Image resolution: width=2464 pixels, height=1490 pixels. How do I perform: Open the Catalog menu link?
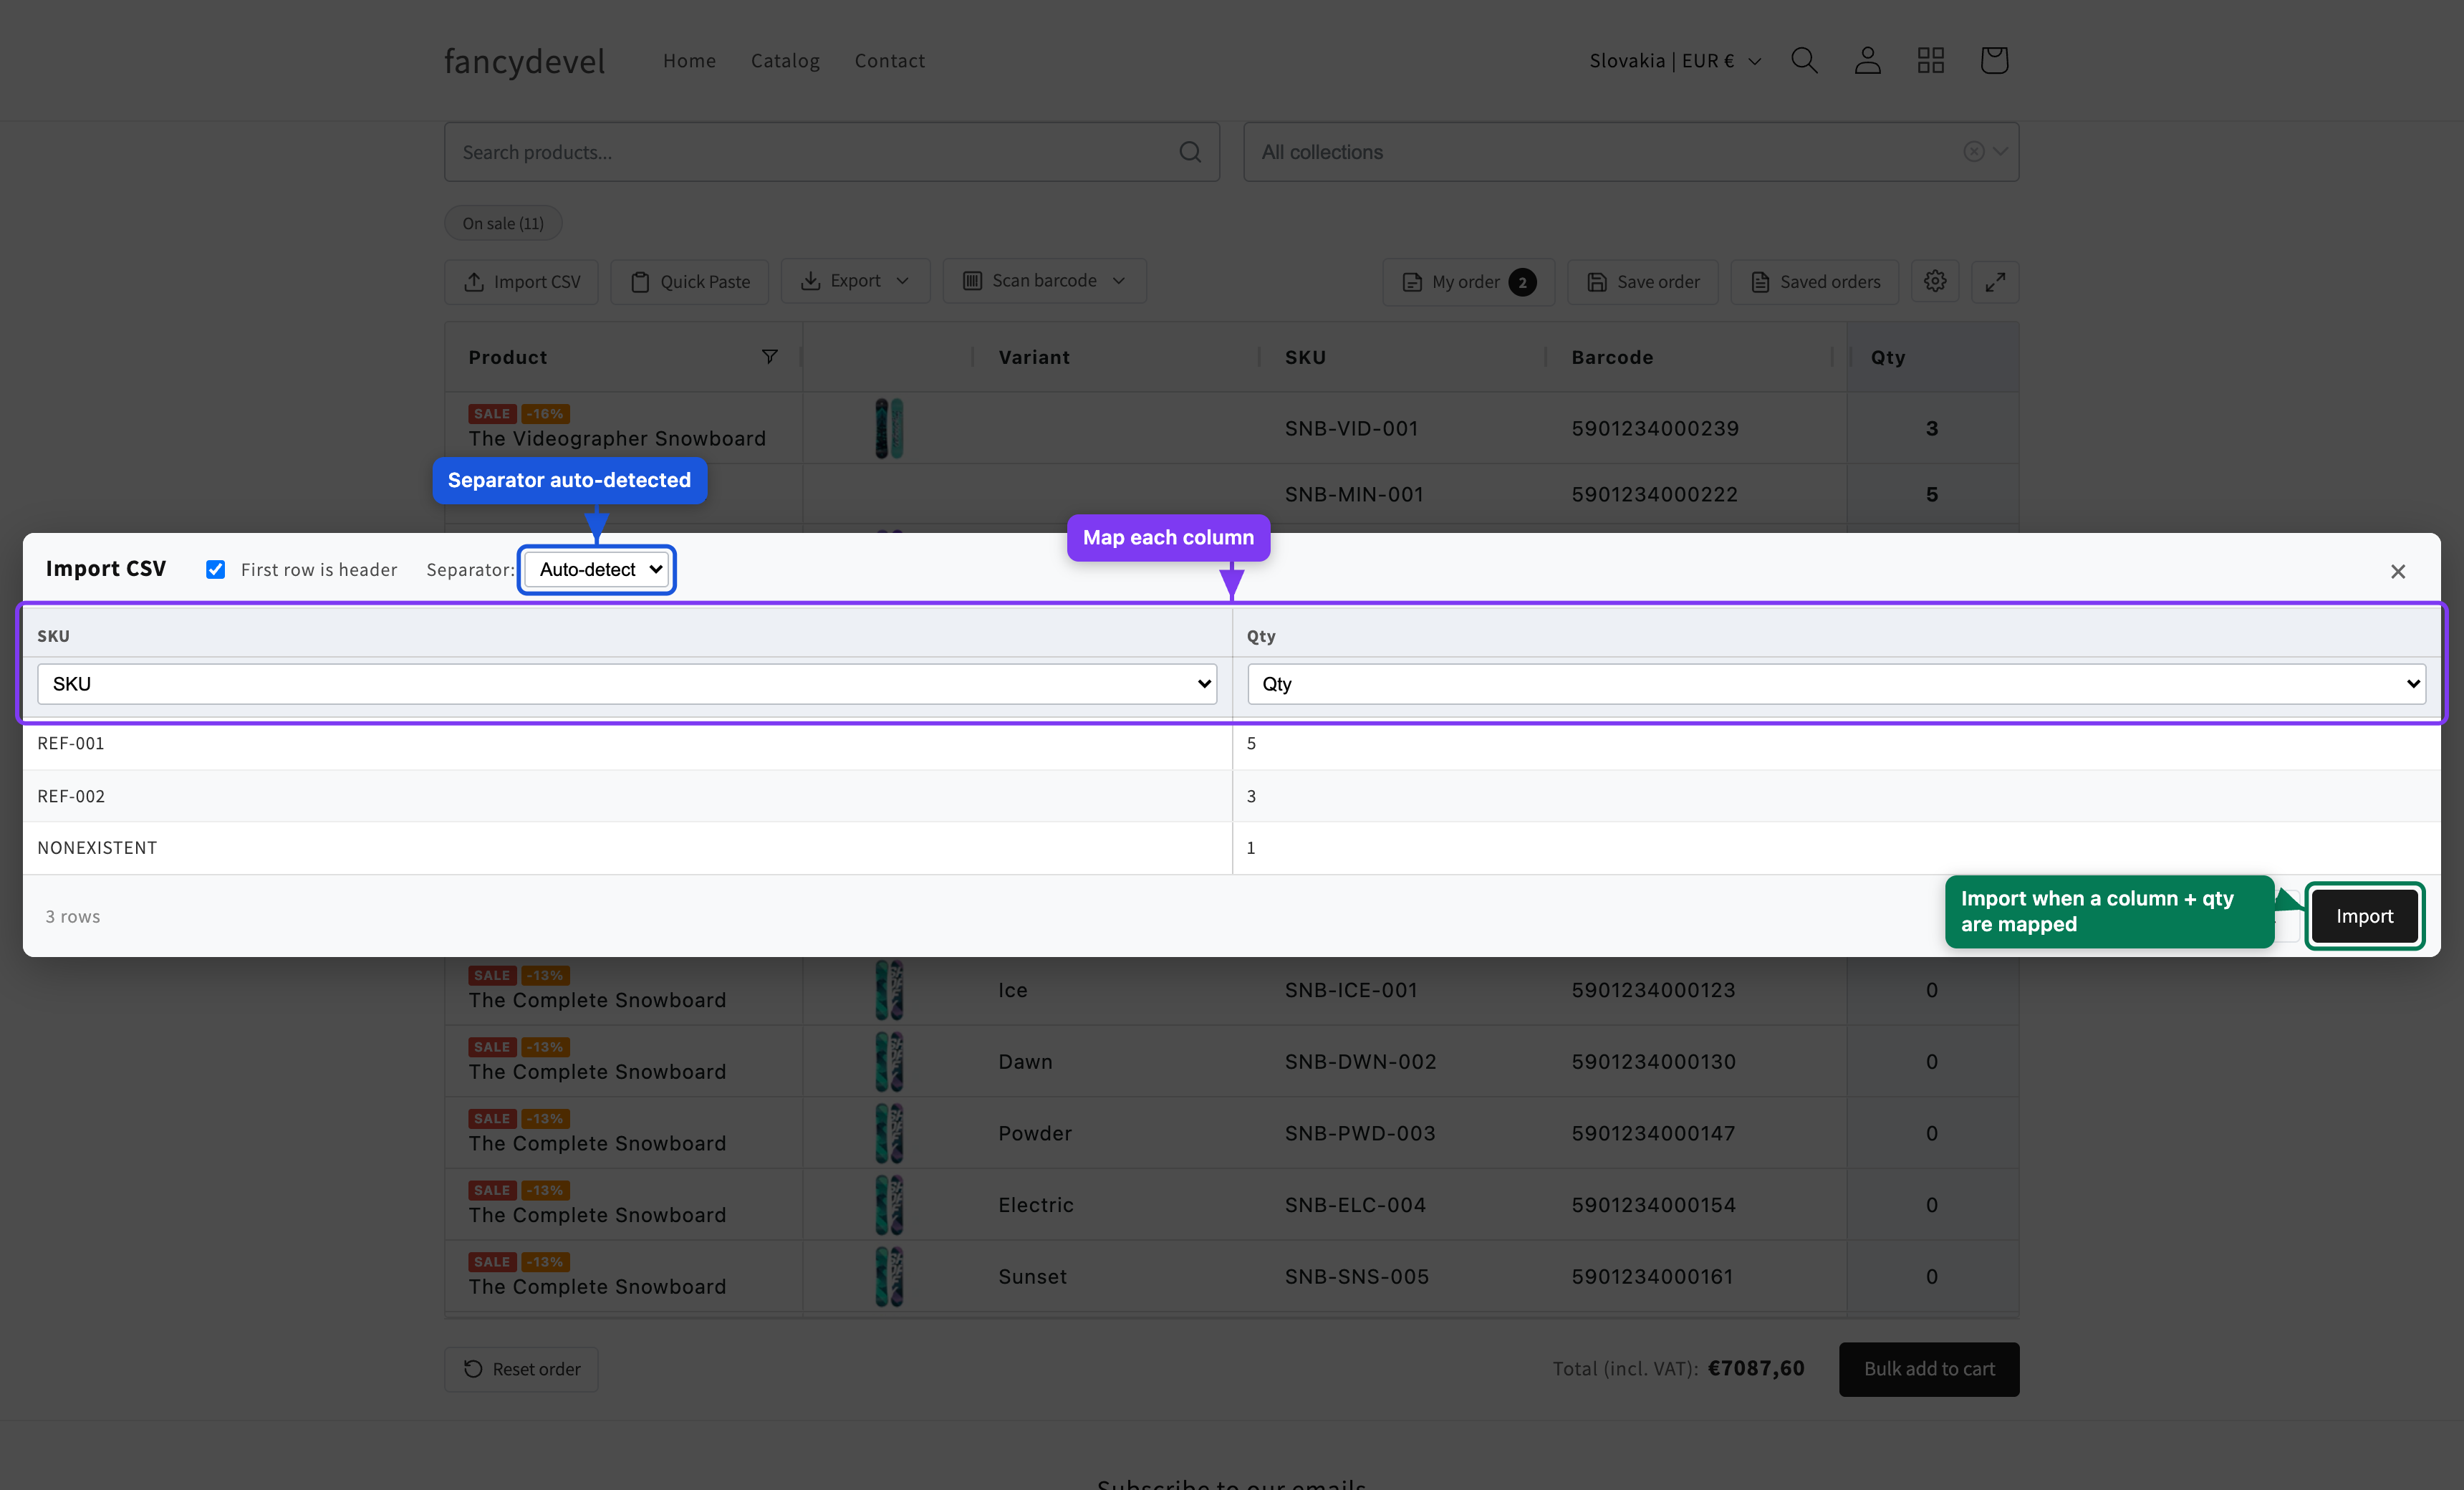pos(785,60)
